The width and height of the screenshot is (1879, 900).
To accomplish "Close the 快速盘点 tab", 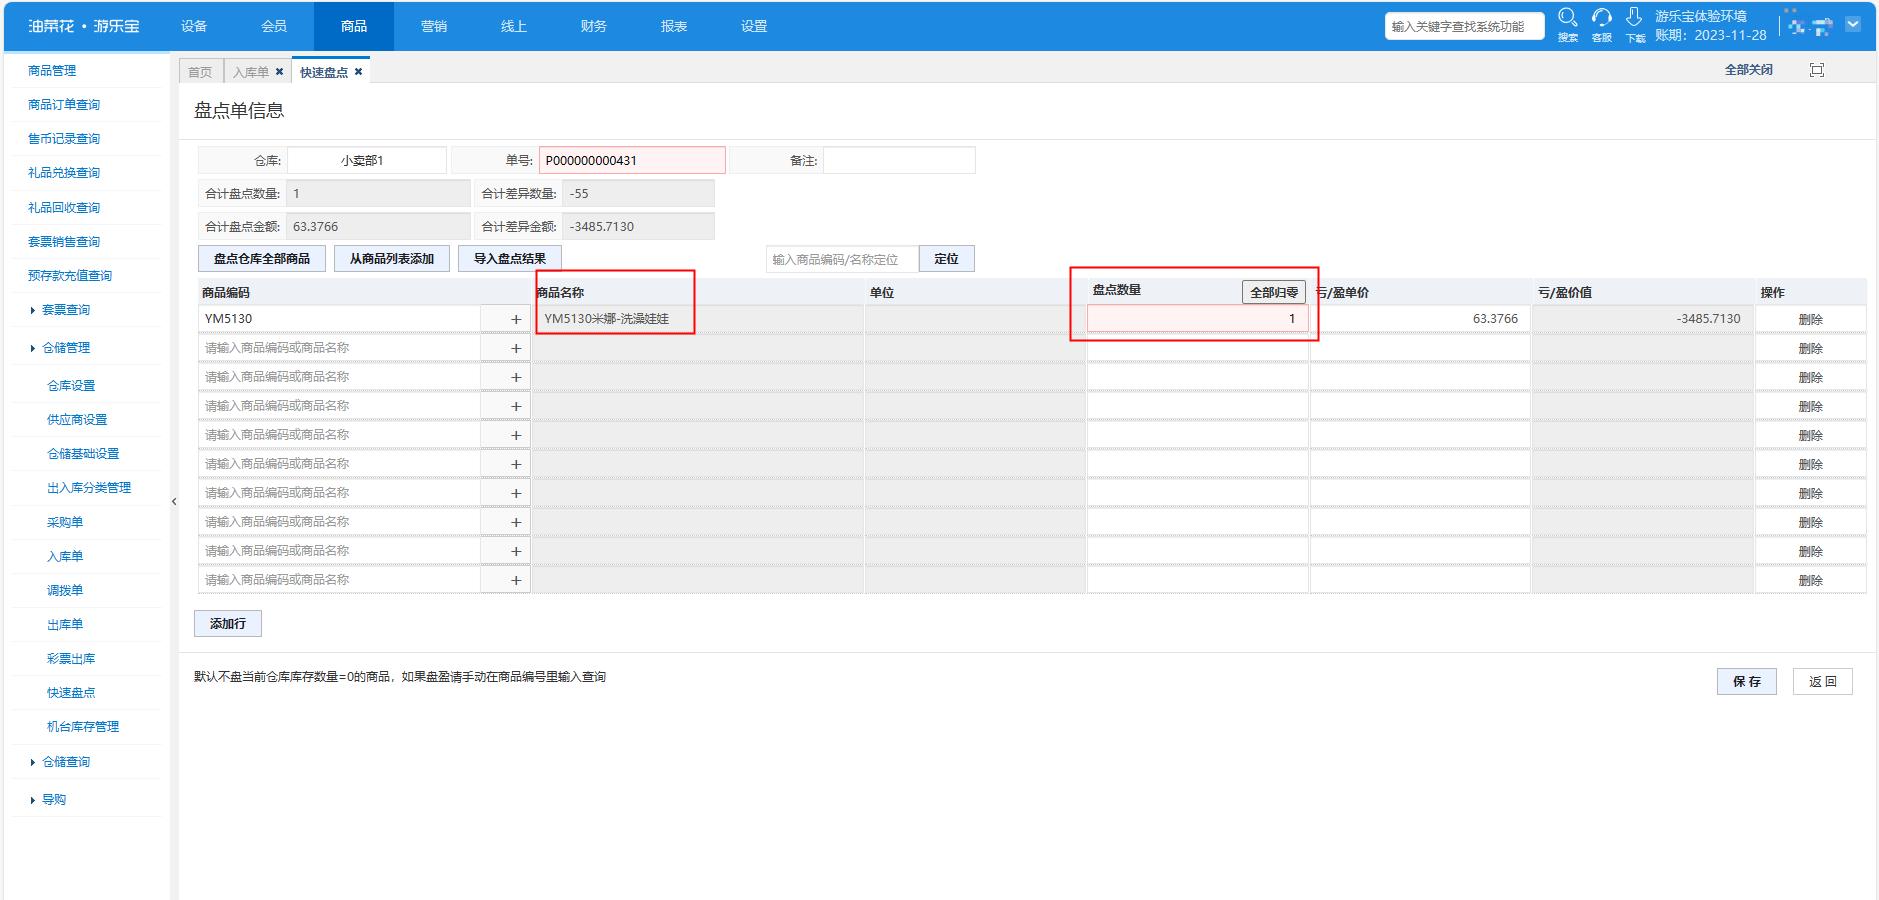I will [x=358, y=72].
